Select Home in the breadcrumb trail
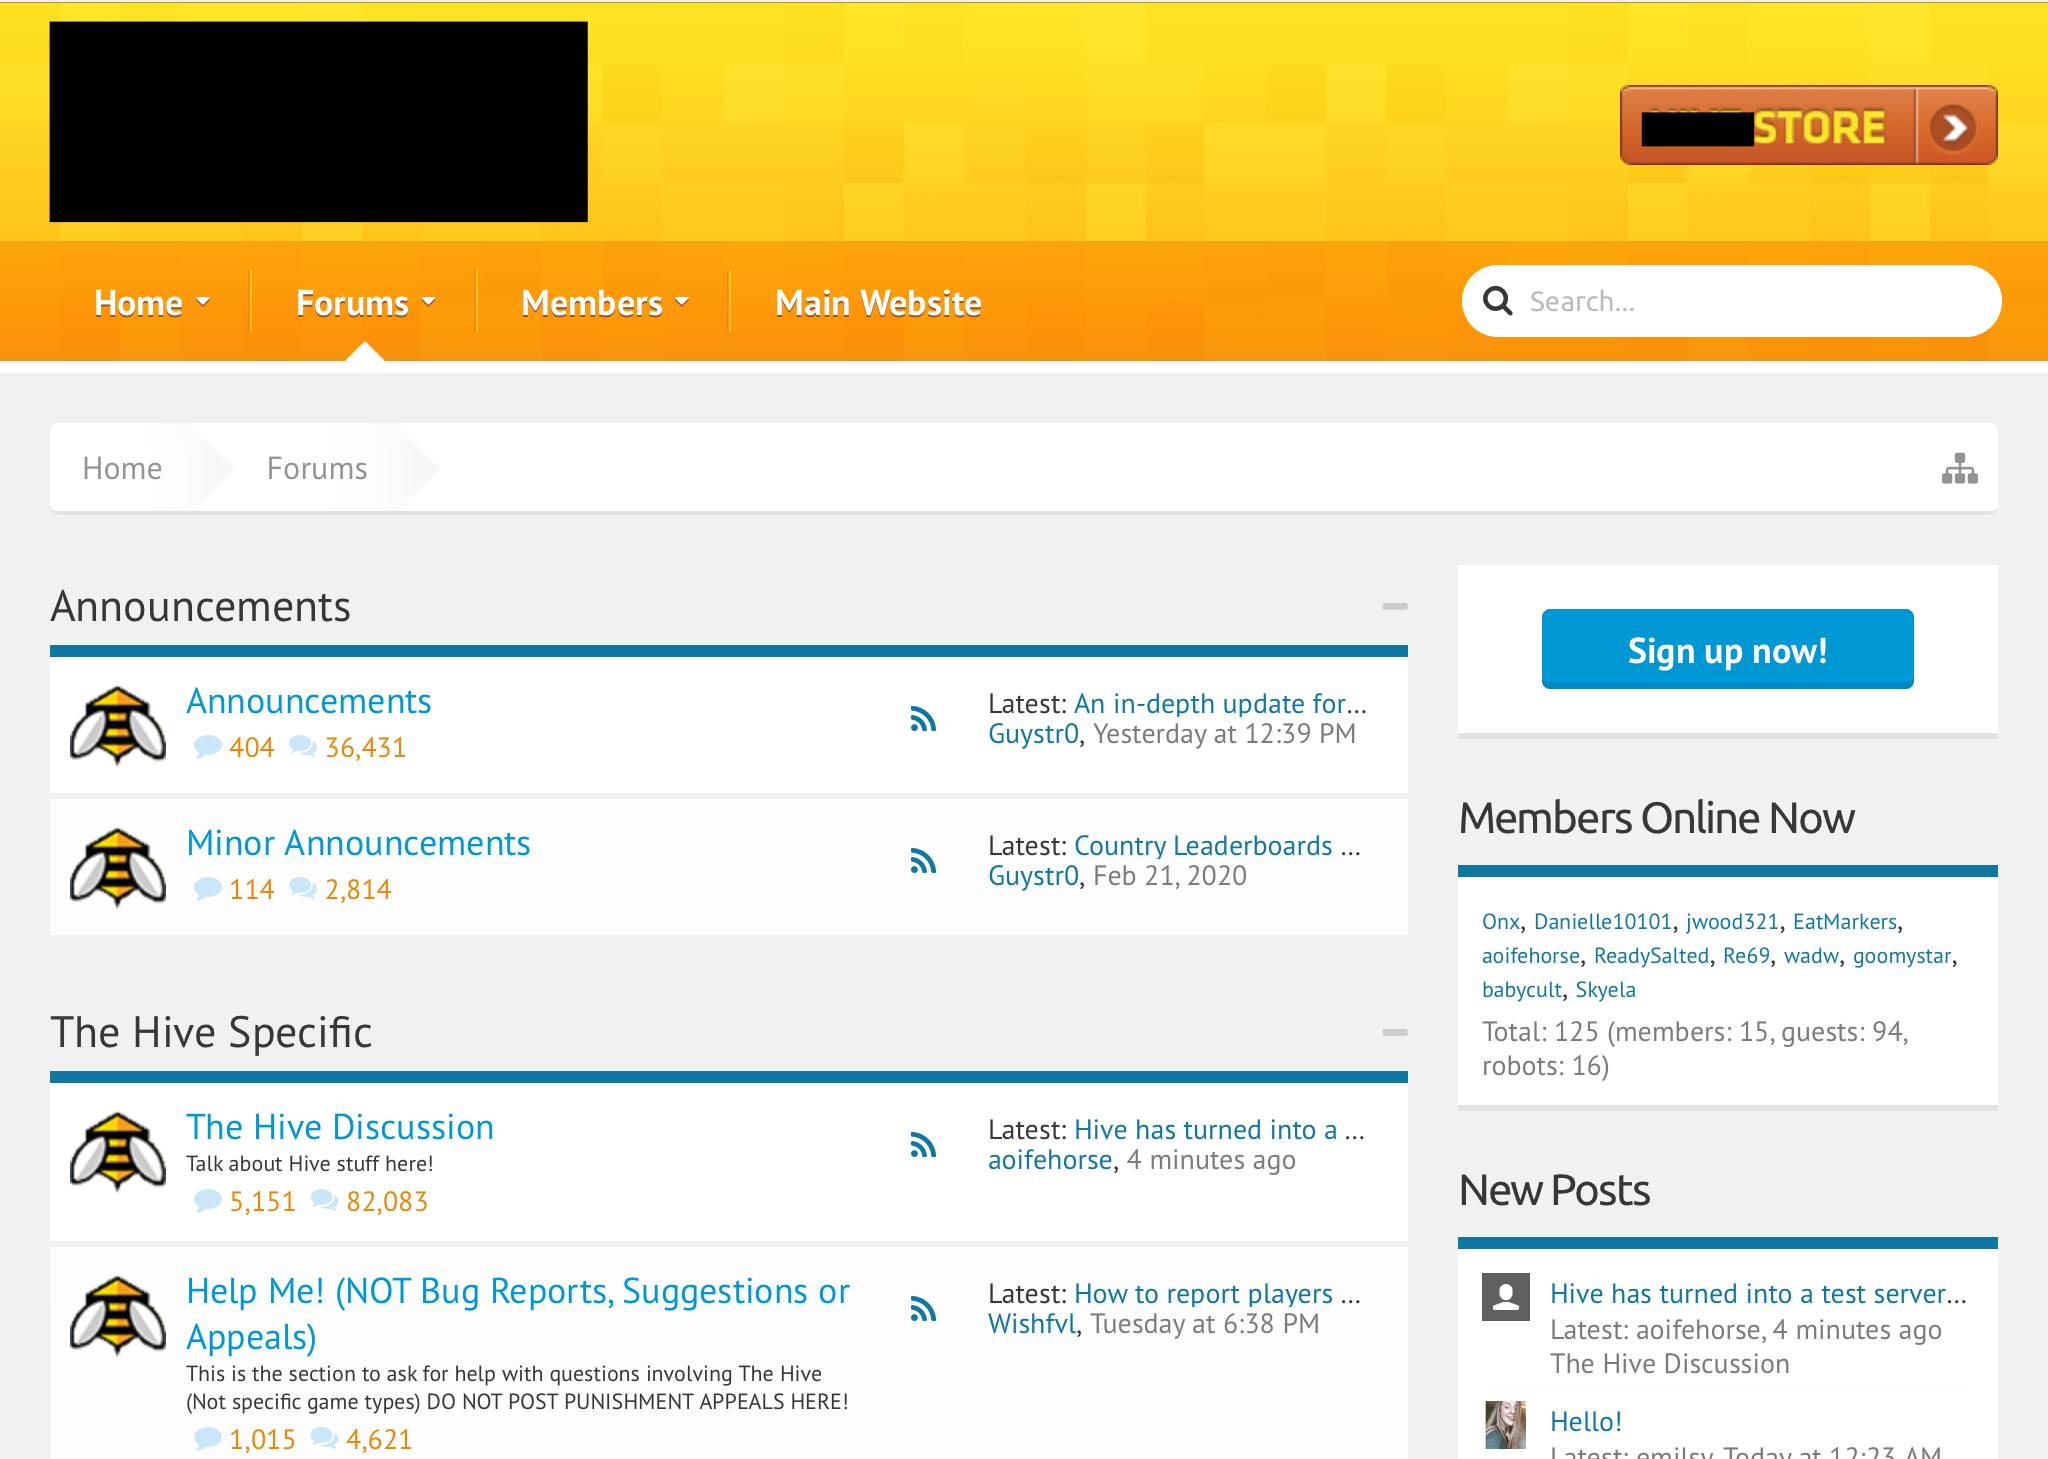Viewport: 2048px width, 1459px height. (122, 468)
